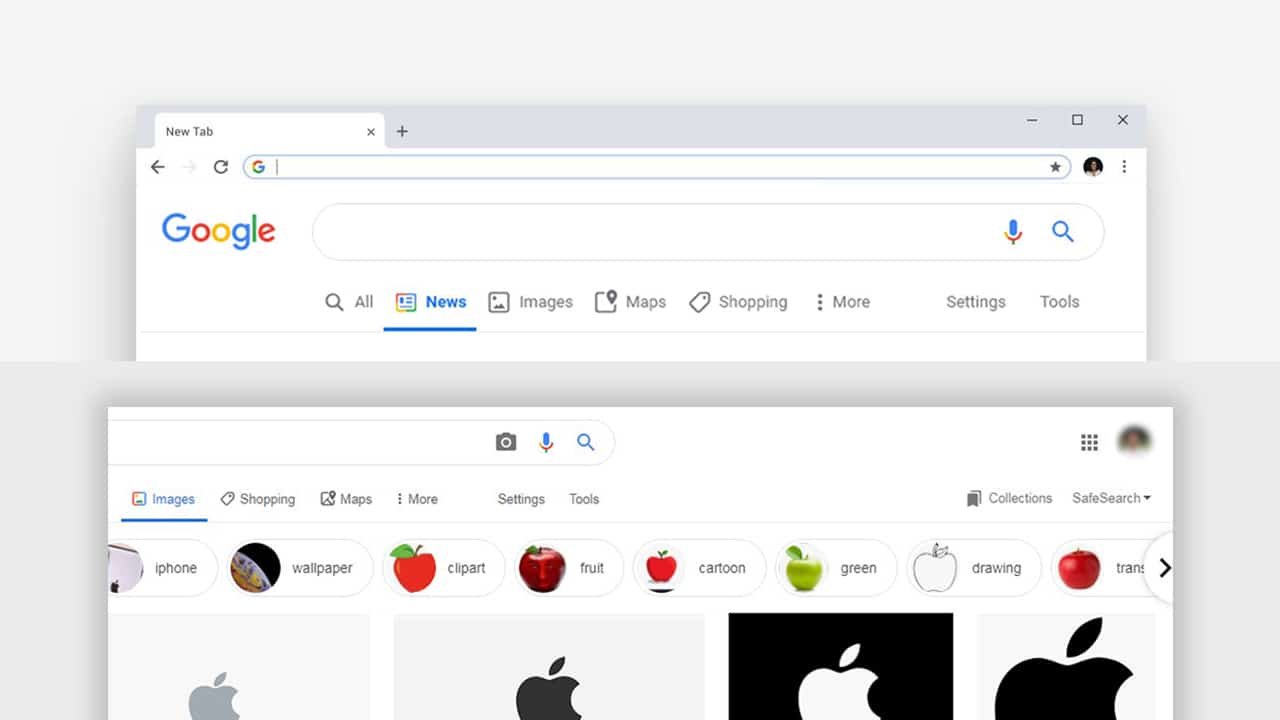Filter images by the fruit chip
This screenshot has height=720, width=1280.
click(570, 568)
